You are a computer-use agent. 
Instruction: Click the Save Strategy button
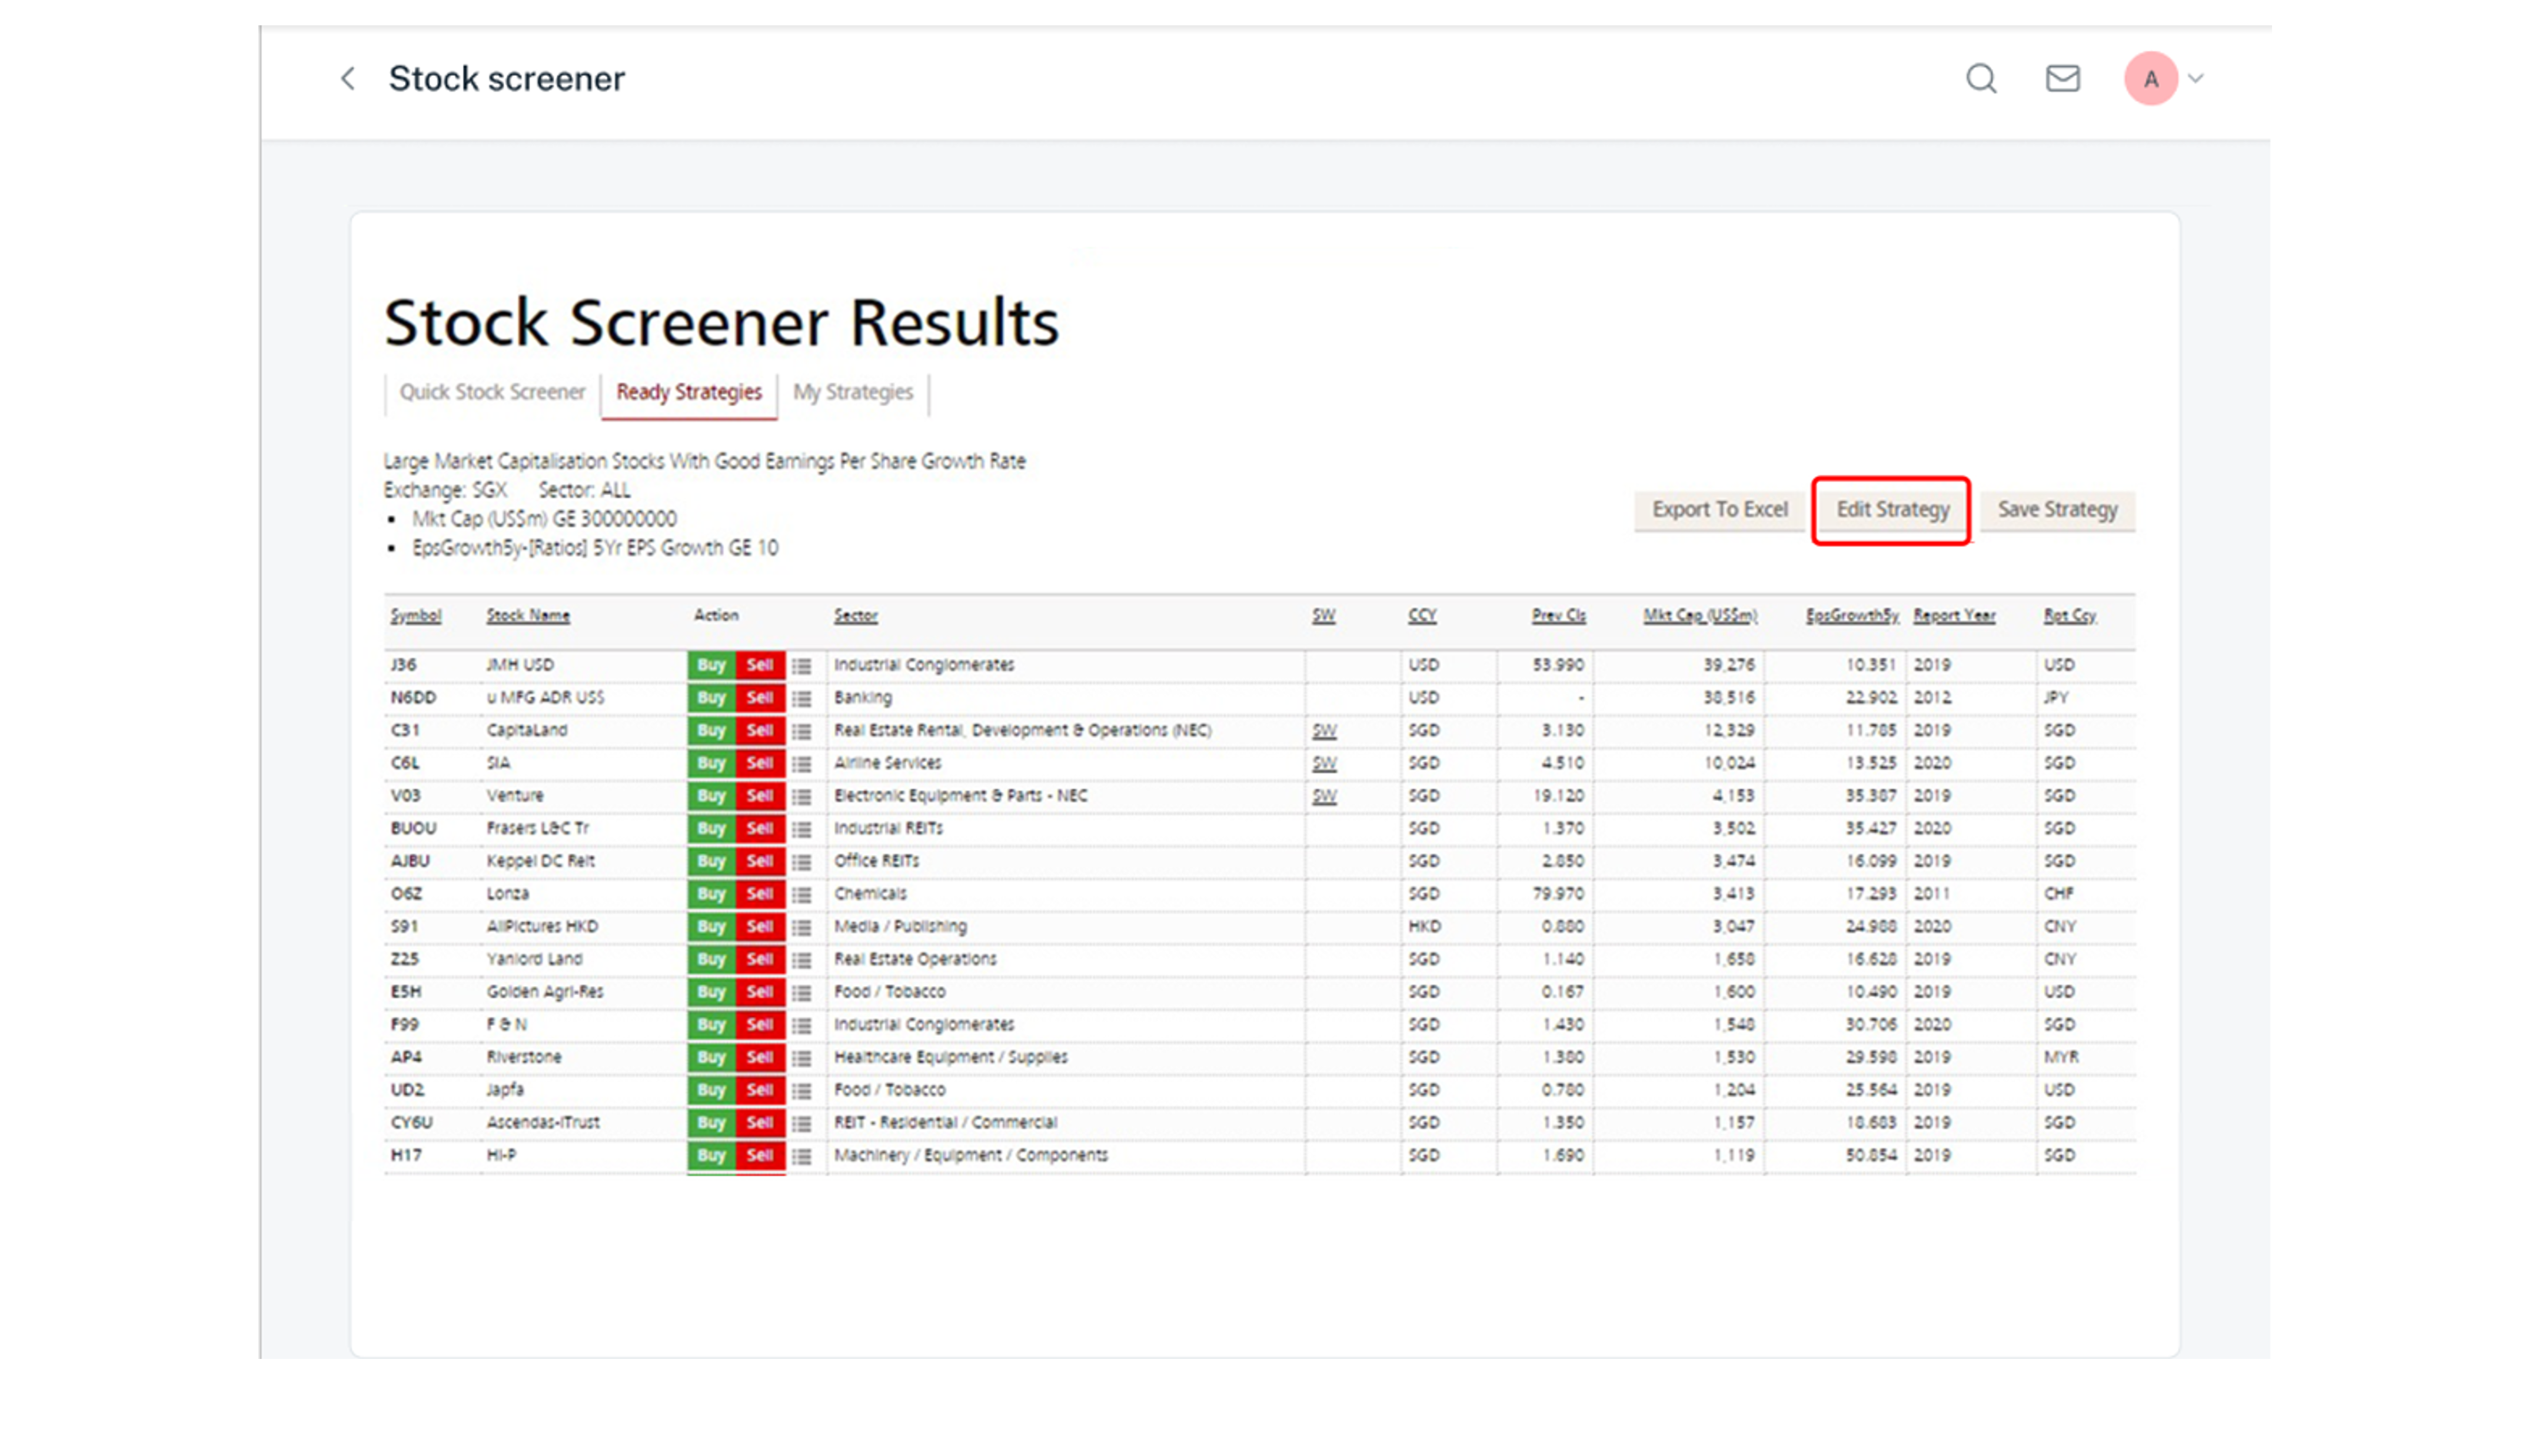click(2057, 510)
